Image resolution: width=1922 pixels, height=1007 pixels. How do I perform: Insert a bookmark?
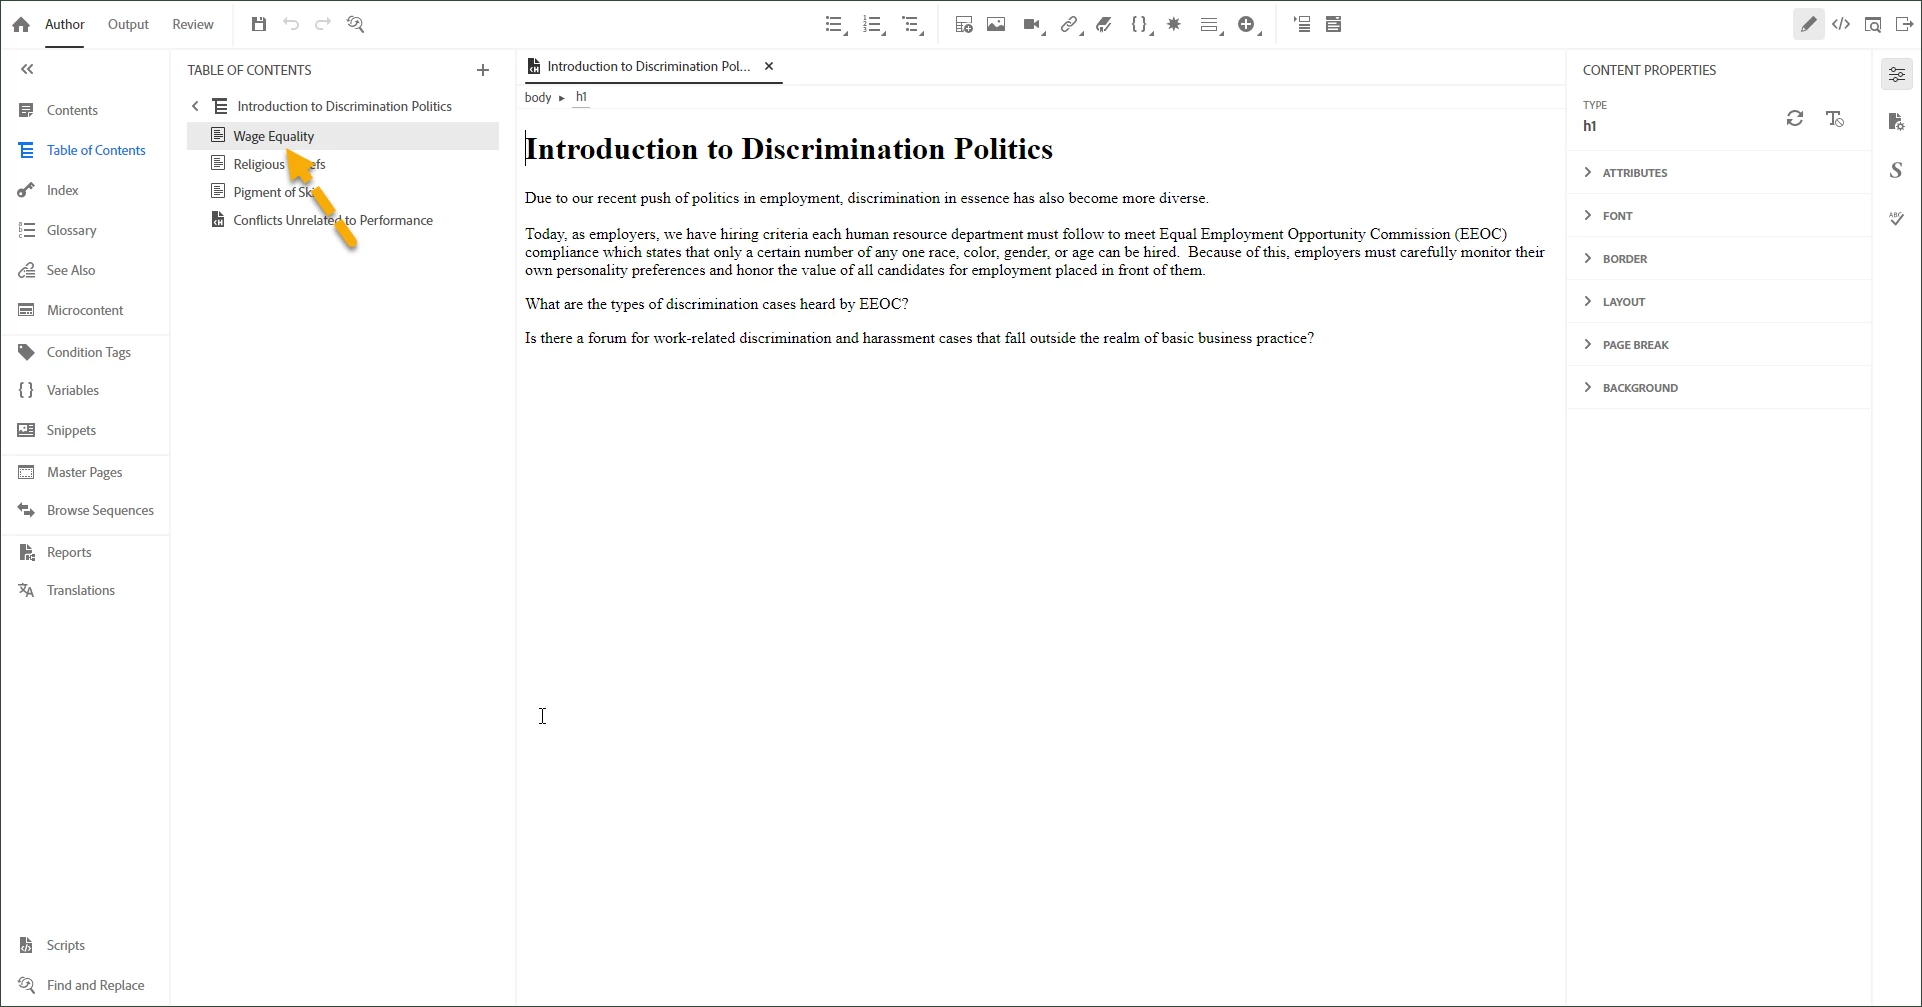[1104, 24]
